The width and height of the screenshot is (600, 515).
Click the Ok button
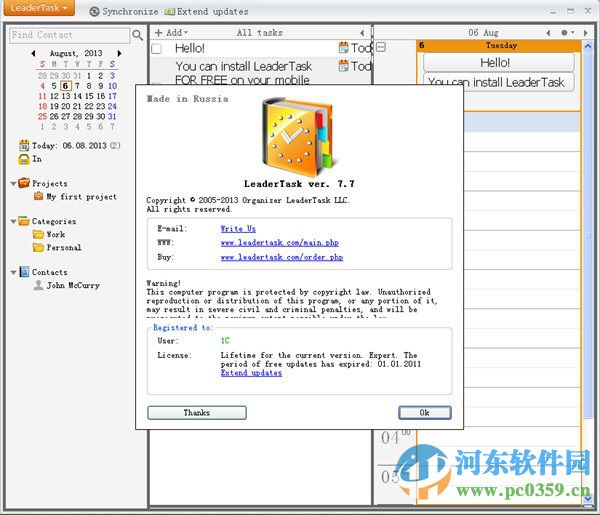(425, 412)
